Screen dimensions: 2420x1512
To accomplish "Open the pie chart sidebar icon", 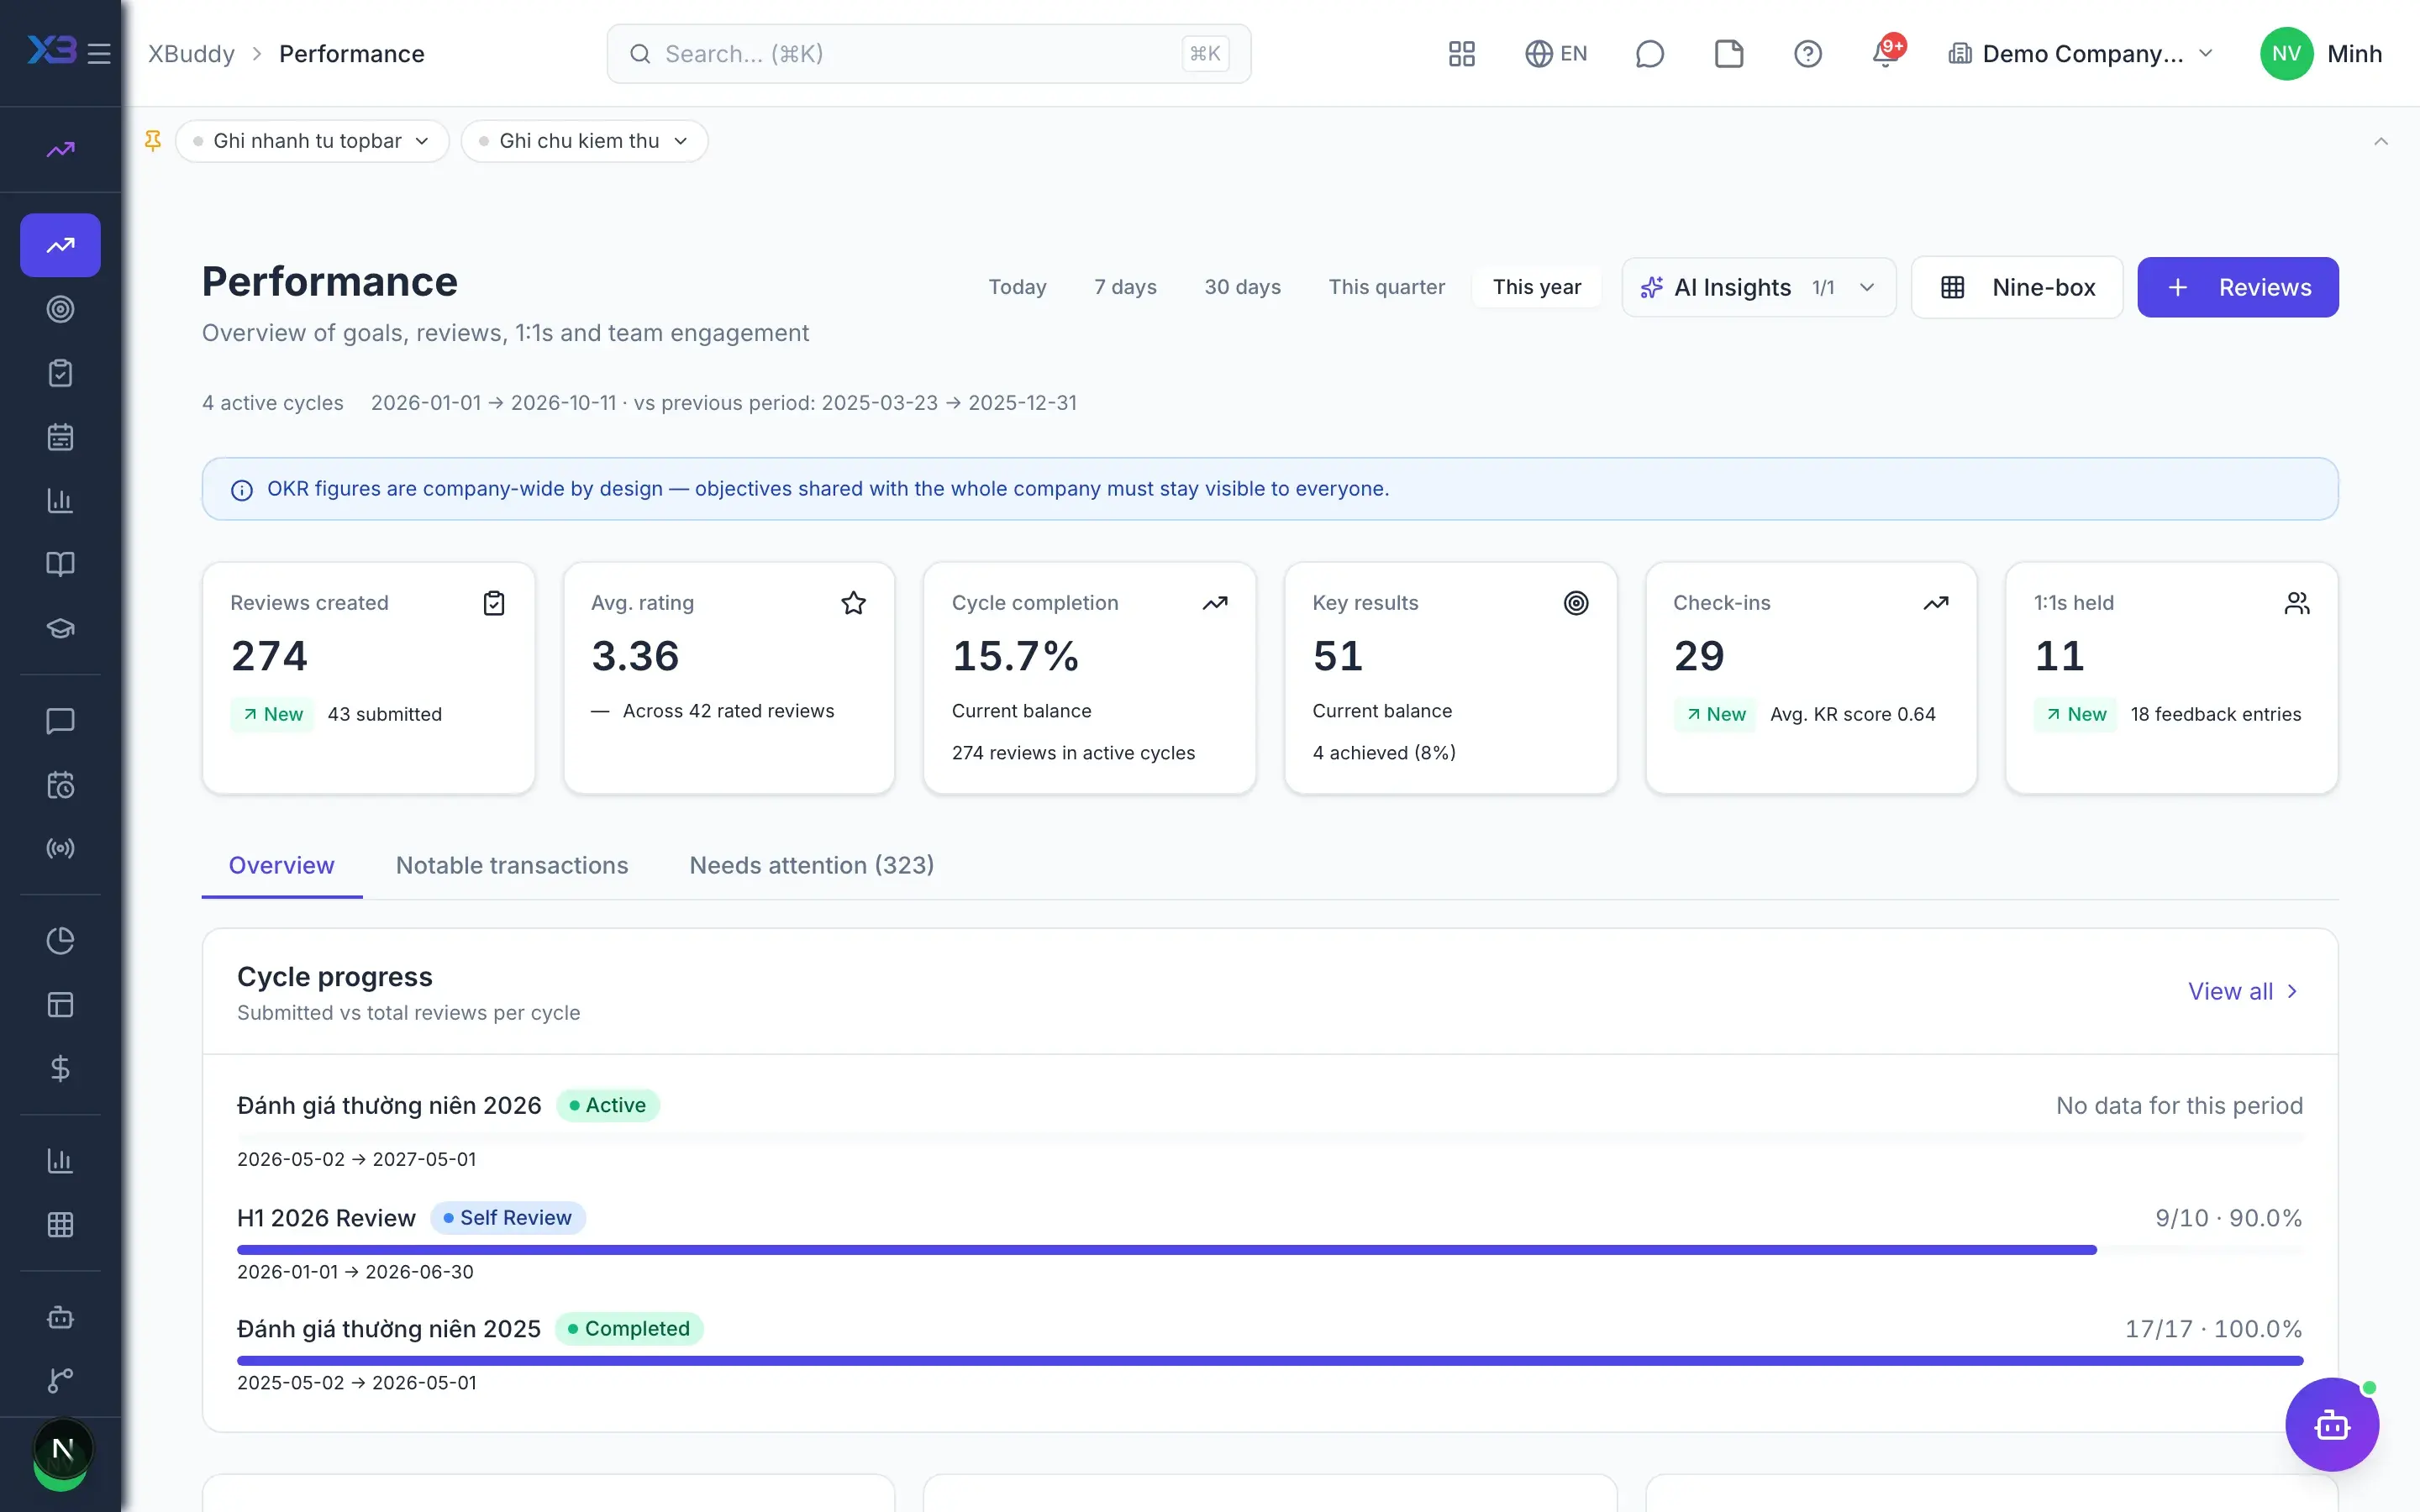I will 60,941.
